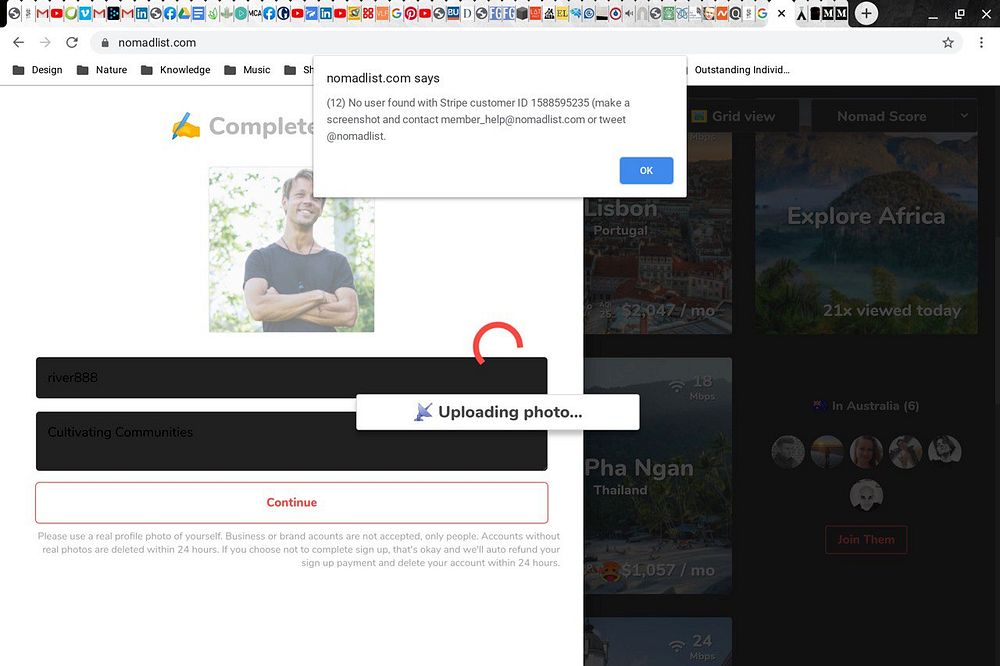Switch to the Google Docs tab
Screen dimensions: 1000x666
[198, 13]
